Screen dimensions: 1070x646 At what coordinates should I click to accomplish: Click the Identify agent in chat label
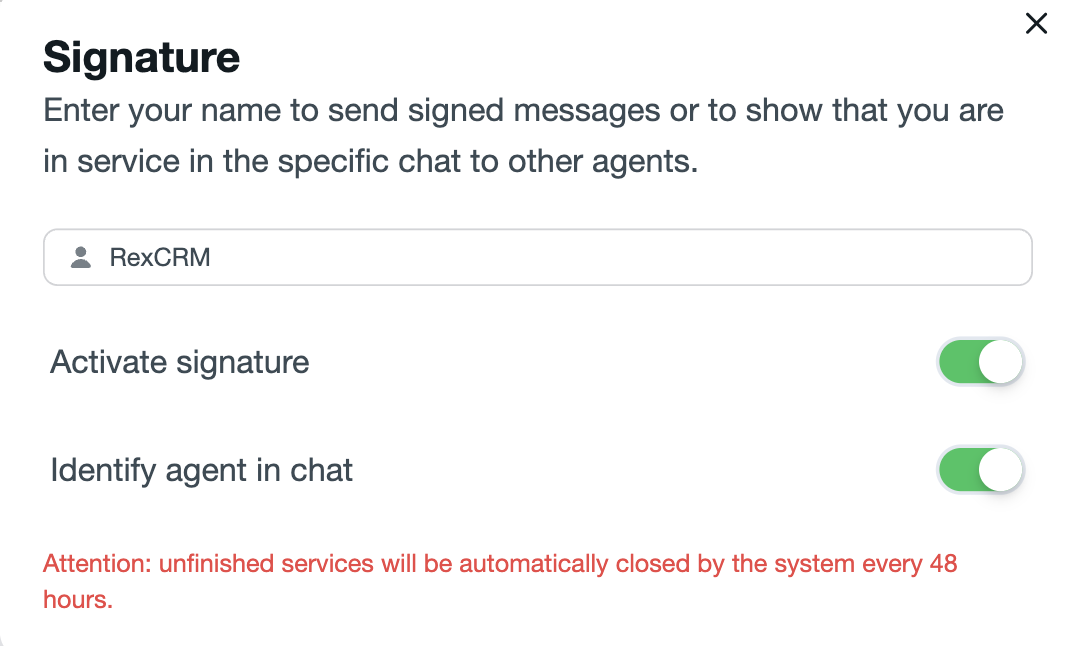(x=201, y=470)
